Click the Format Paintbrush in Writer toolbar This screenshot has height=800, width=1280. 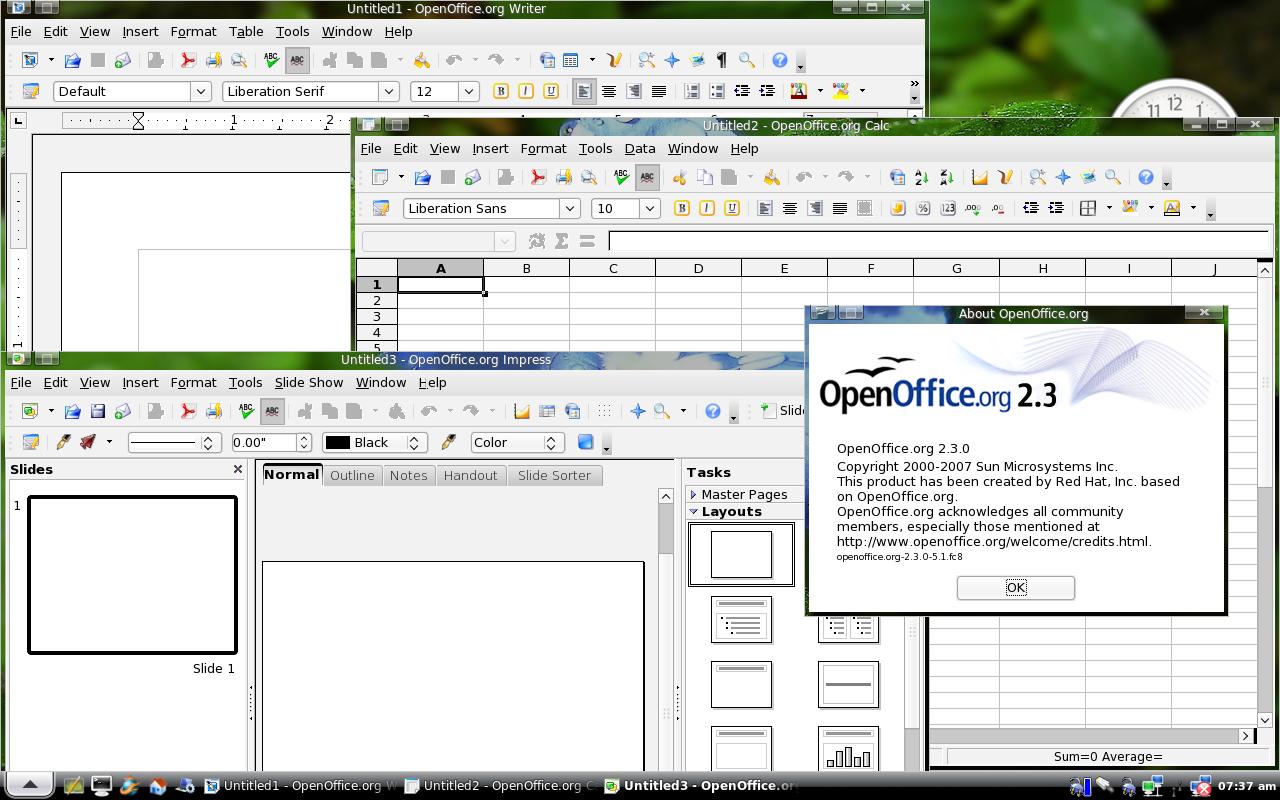(x=421, y=60)
